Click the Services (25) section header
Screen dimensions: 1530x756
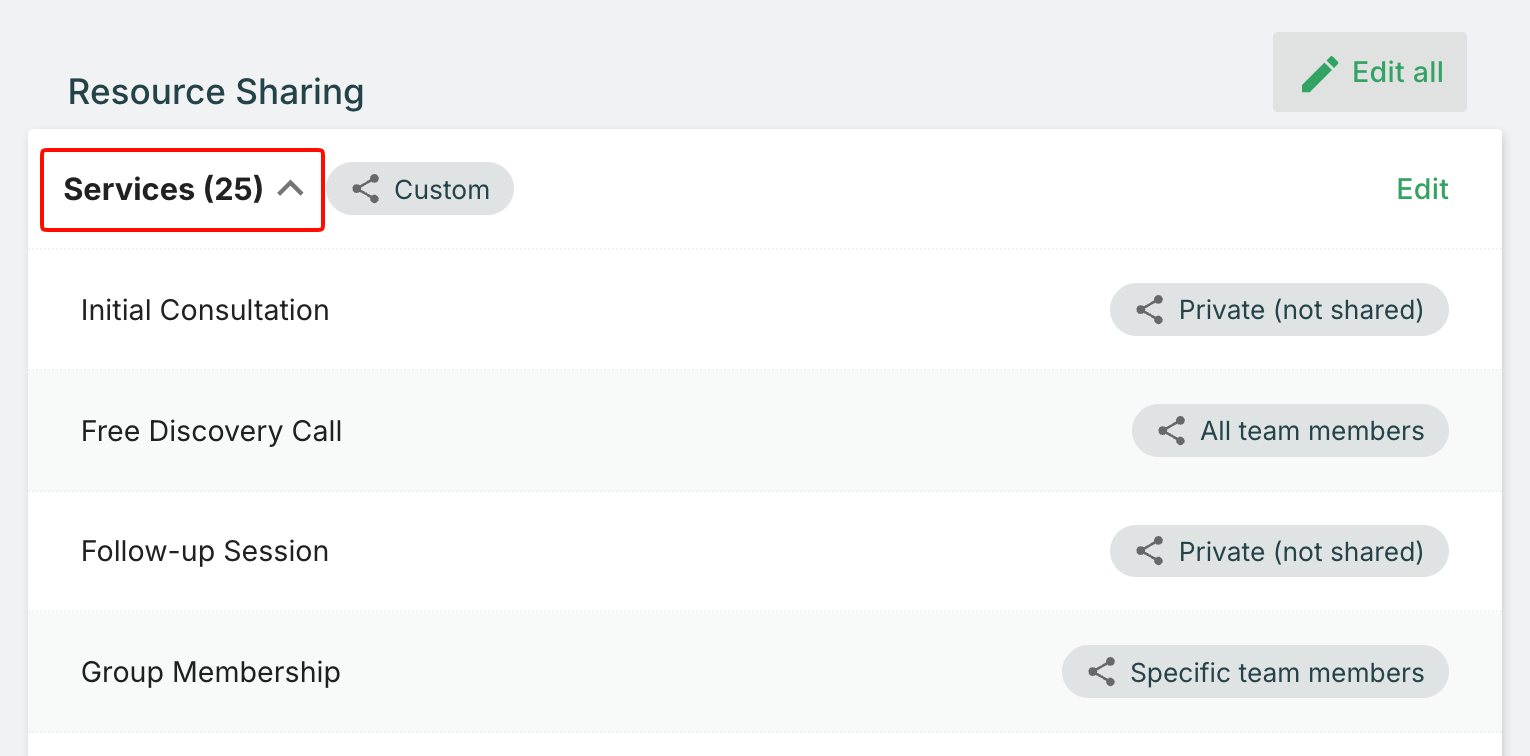point(163,189)
